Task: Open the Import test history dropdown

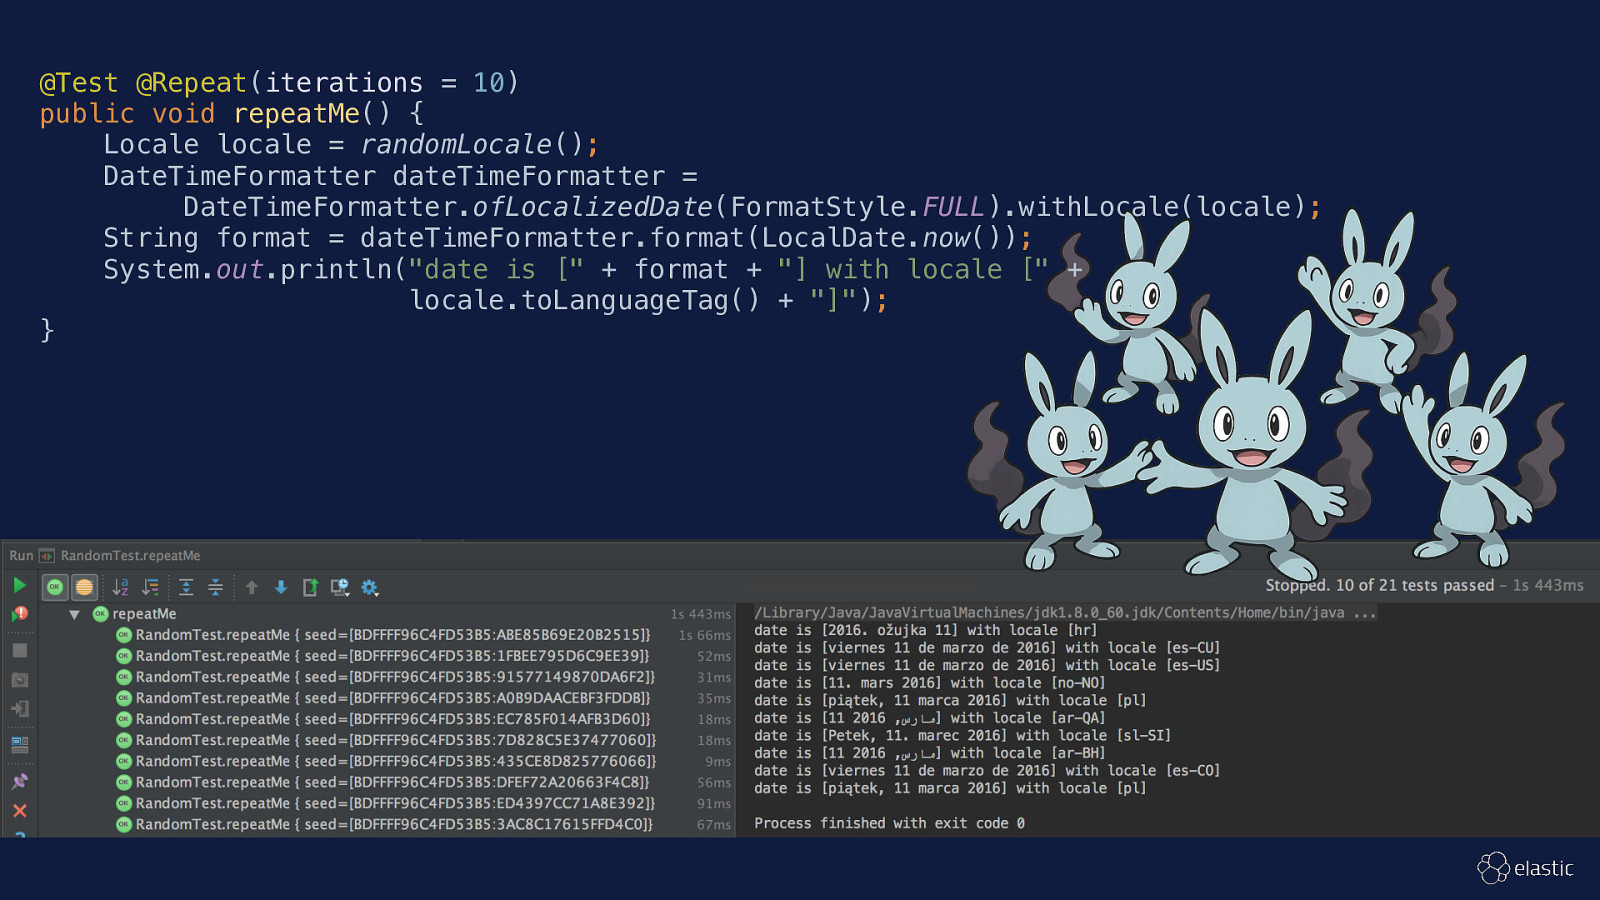Action: (340, 588)
